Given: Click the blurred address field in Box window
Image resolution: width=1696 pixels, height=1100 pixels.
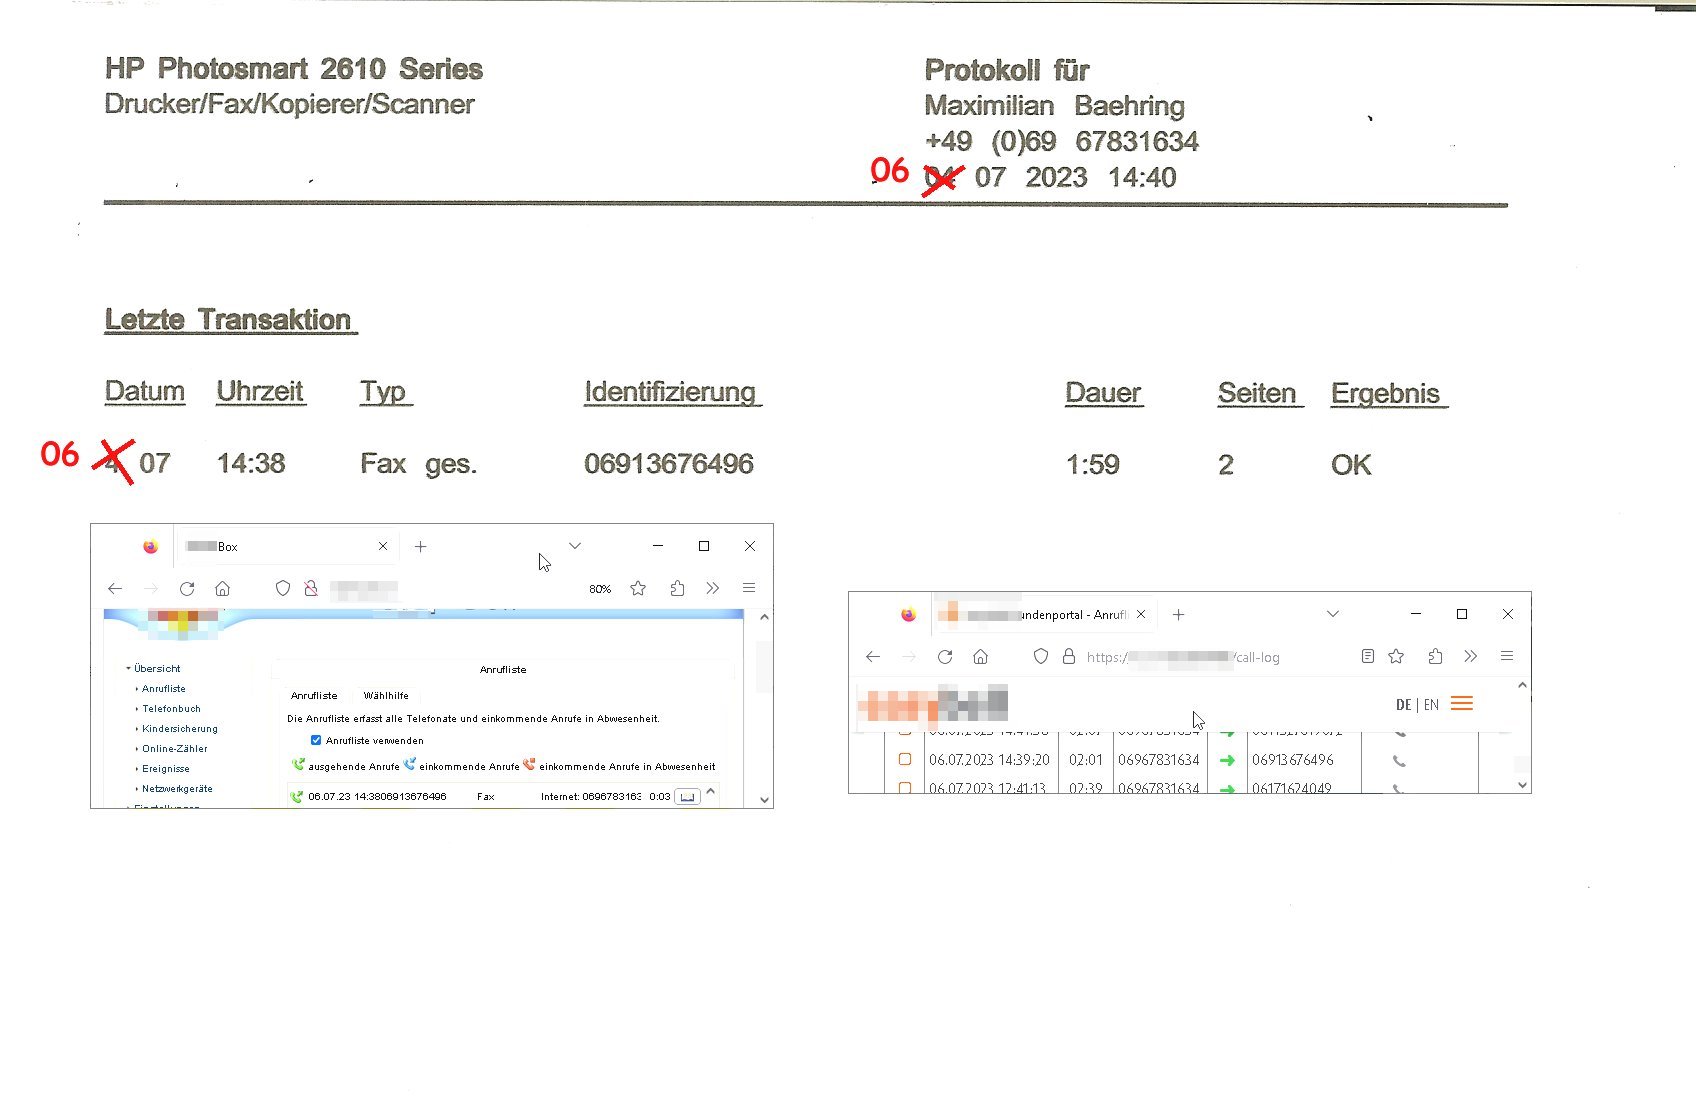Looking at the screenshot, I should (363, 589).
